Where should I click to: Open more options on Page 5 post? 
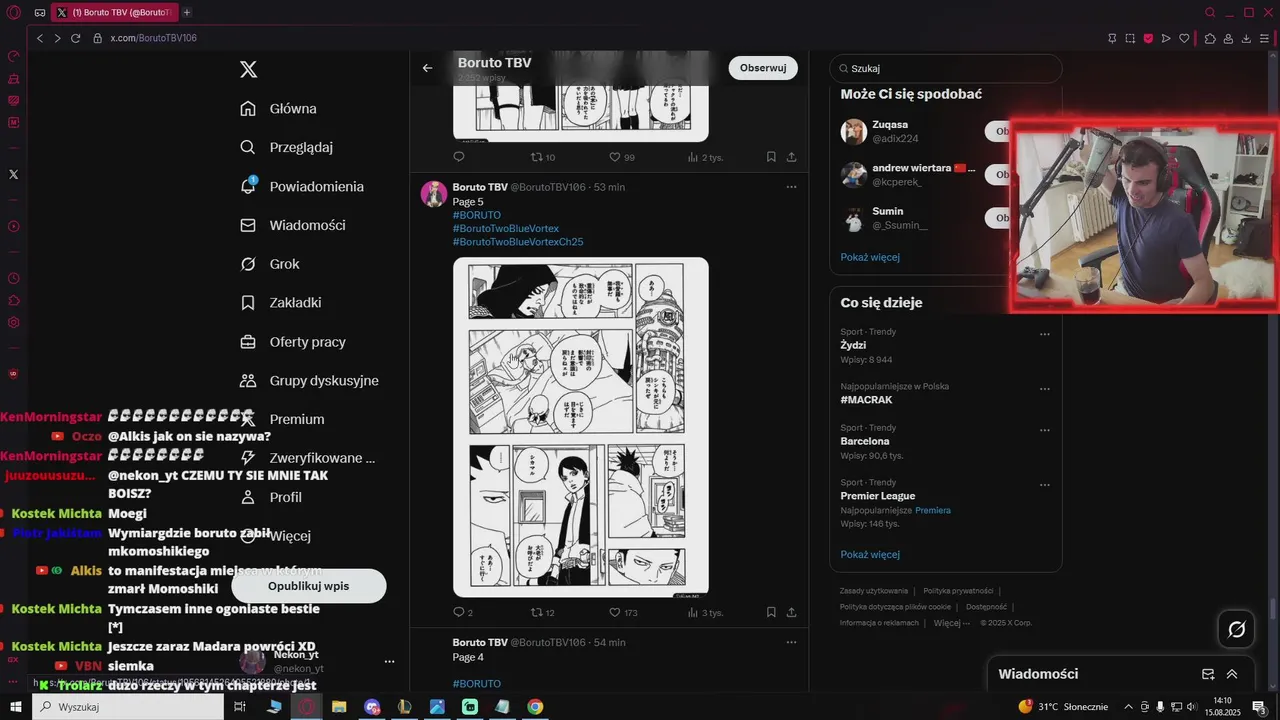[x=791, y=187]
